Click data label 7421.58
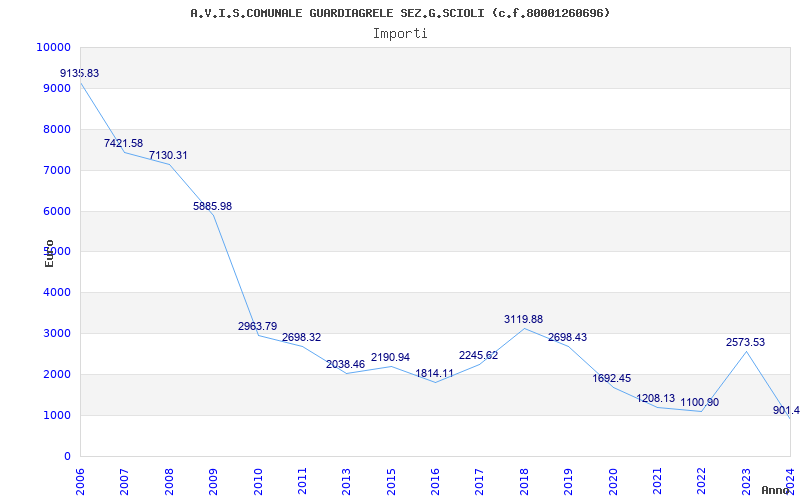The width and height of the screenshot is (800, 500). coord(123,143)
